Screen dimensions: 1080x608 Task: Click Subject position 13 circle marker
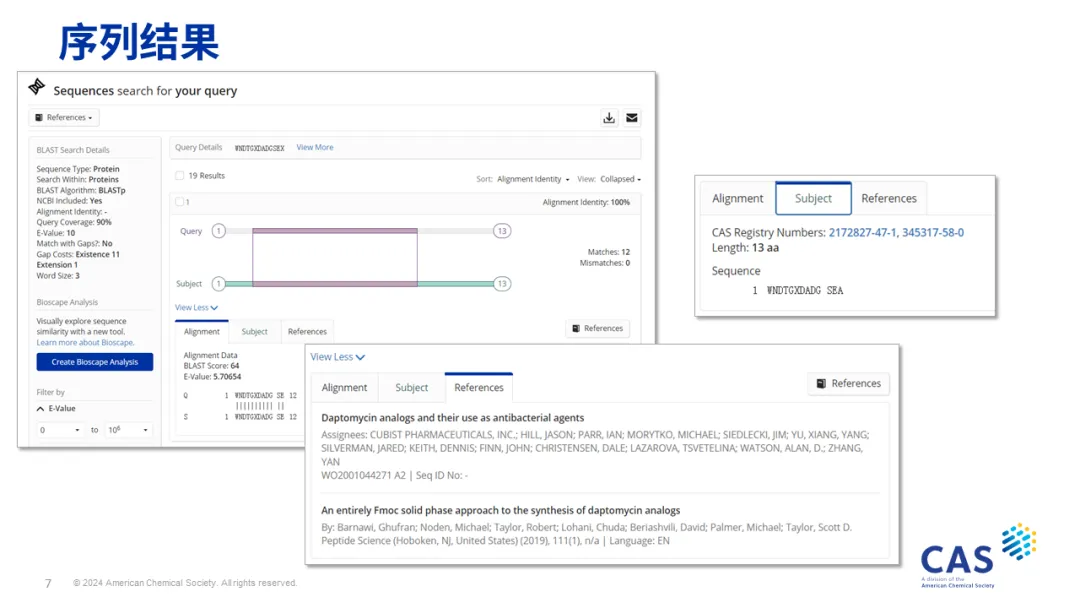(502, 284)
